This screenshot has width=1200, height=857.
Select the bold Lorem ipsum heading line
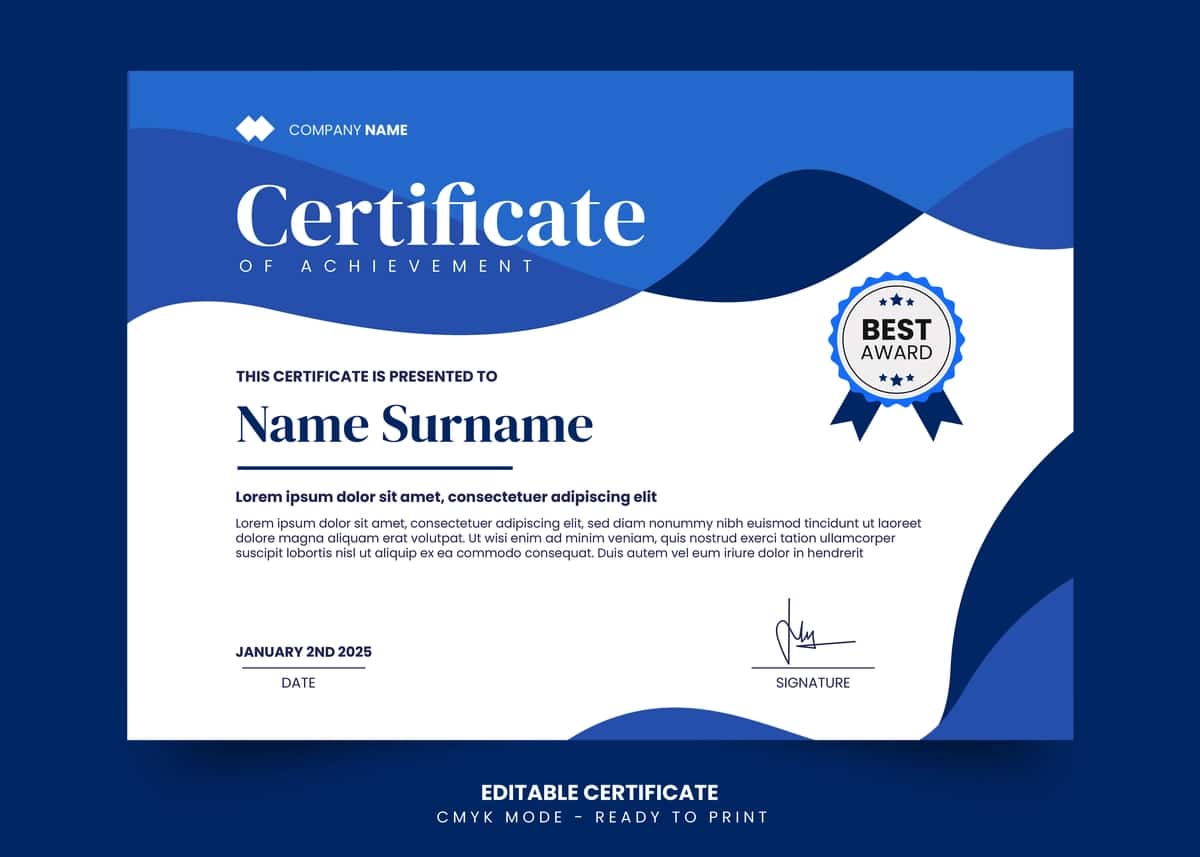[x=446, y=497]
